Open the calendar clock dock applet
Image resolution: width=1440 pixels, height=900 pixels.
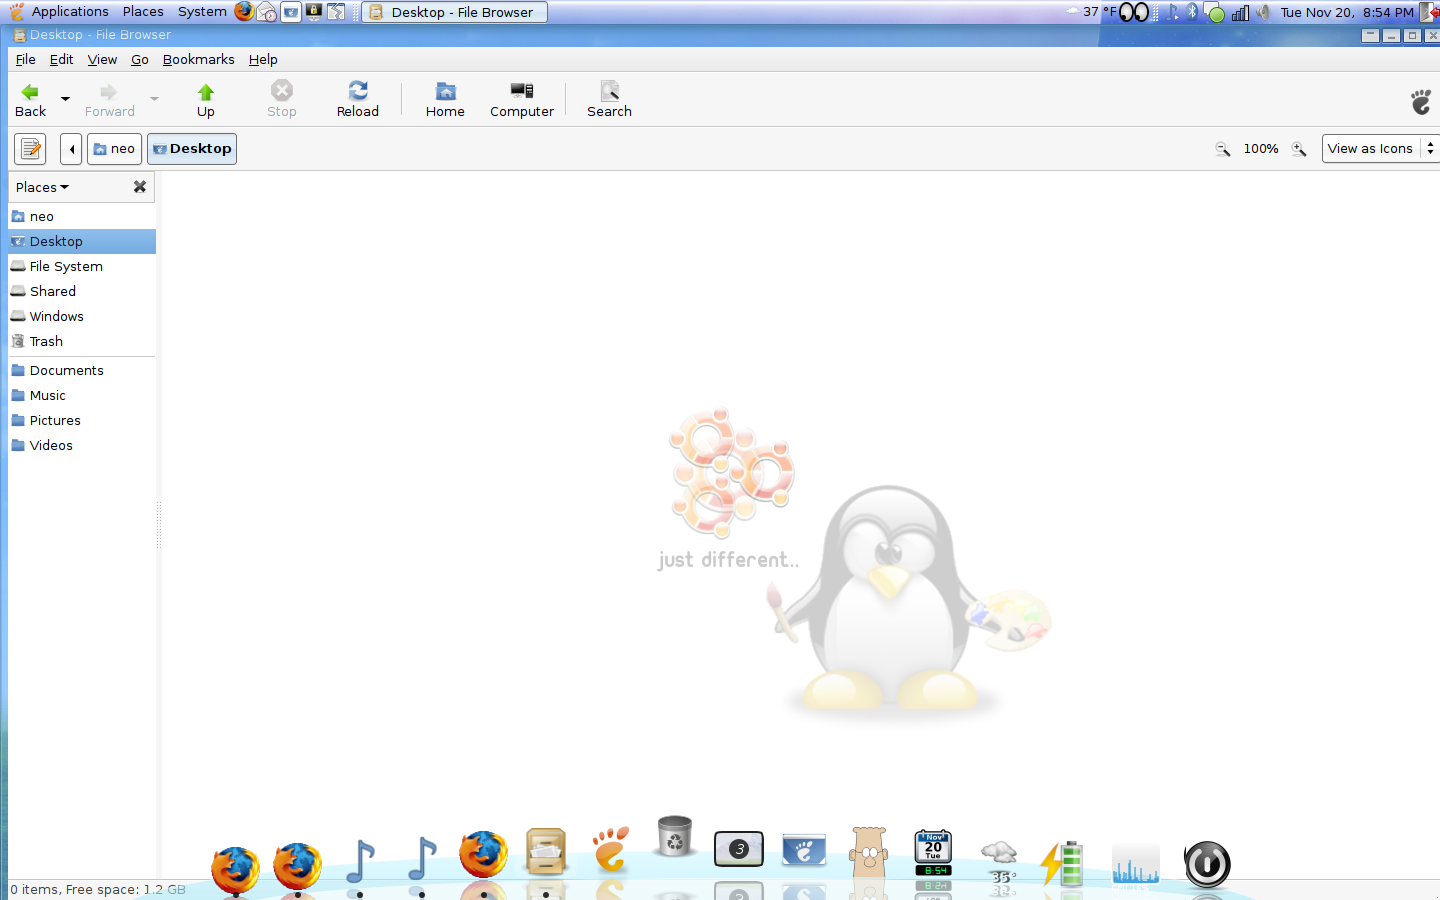933,853
